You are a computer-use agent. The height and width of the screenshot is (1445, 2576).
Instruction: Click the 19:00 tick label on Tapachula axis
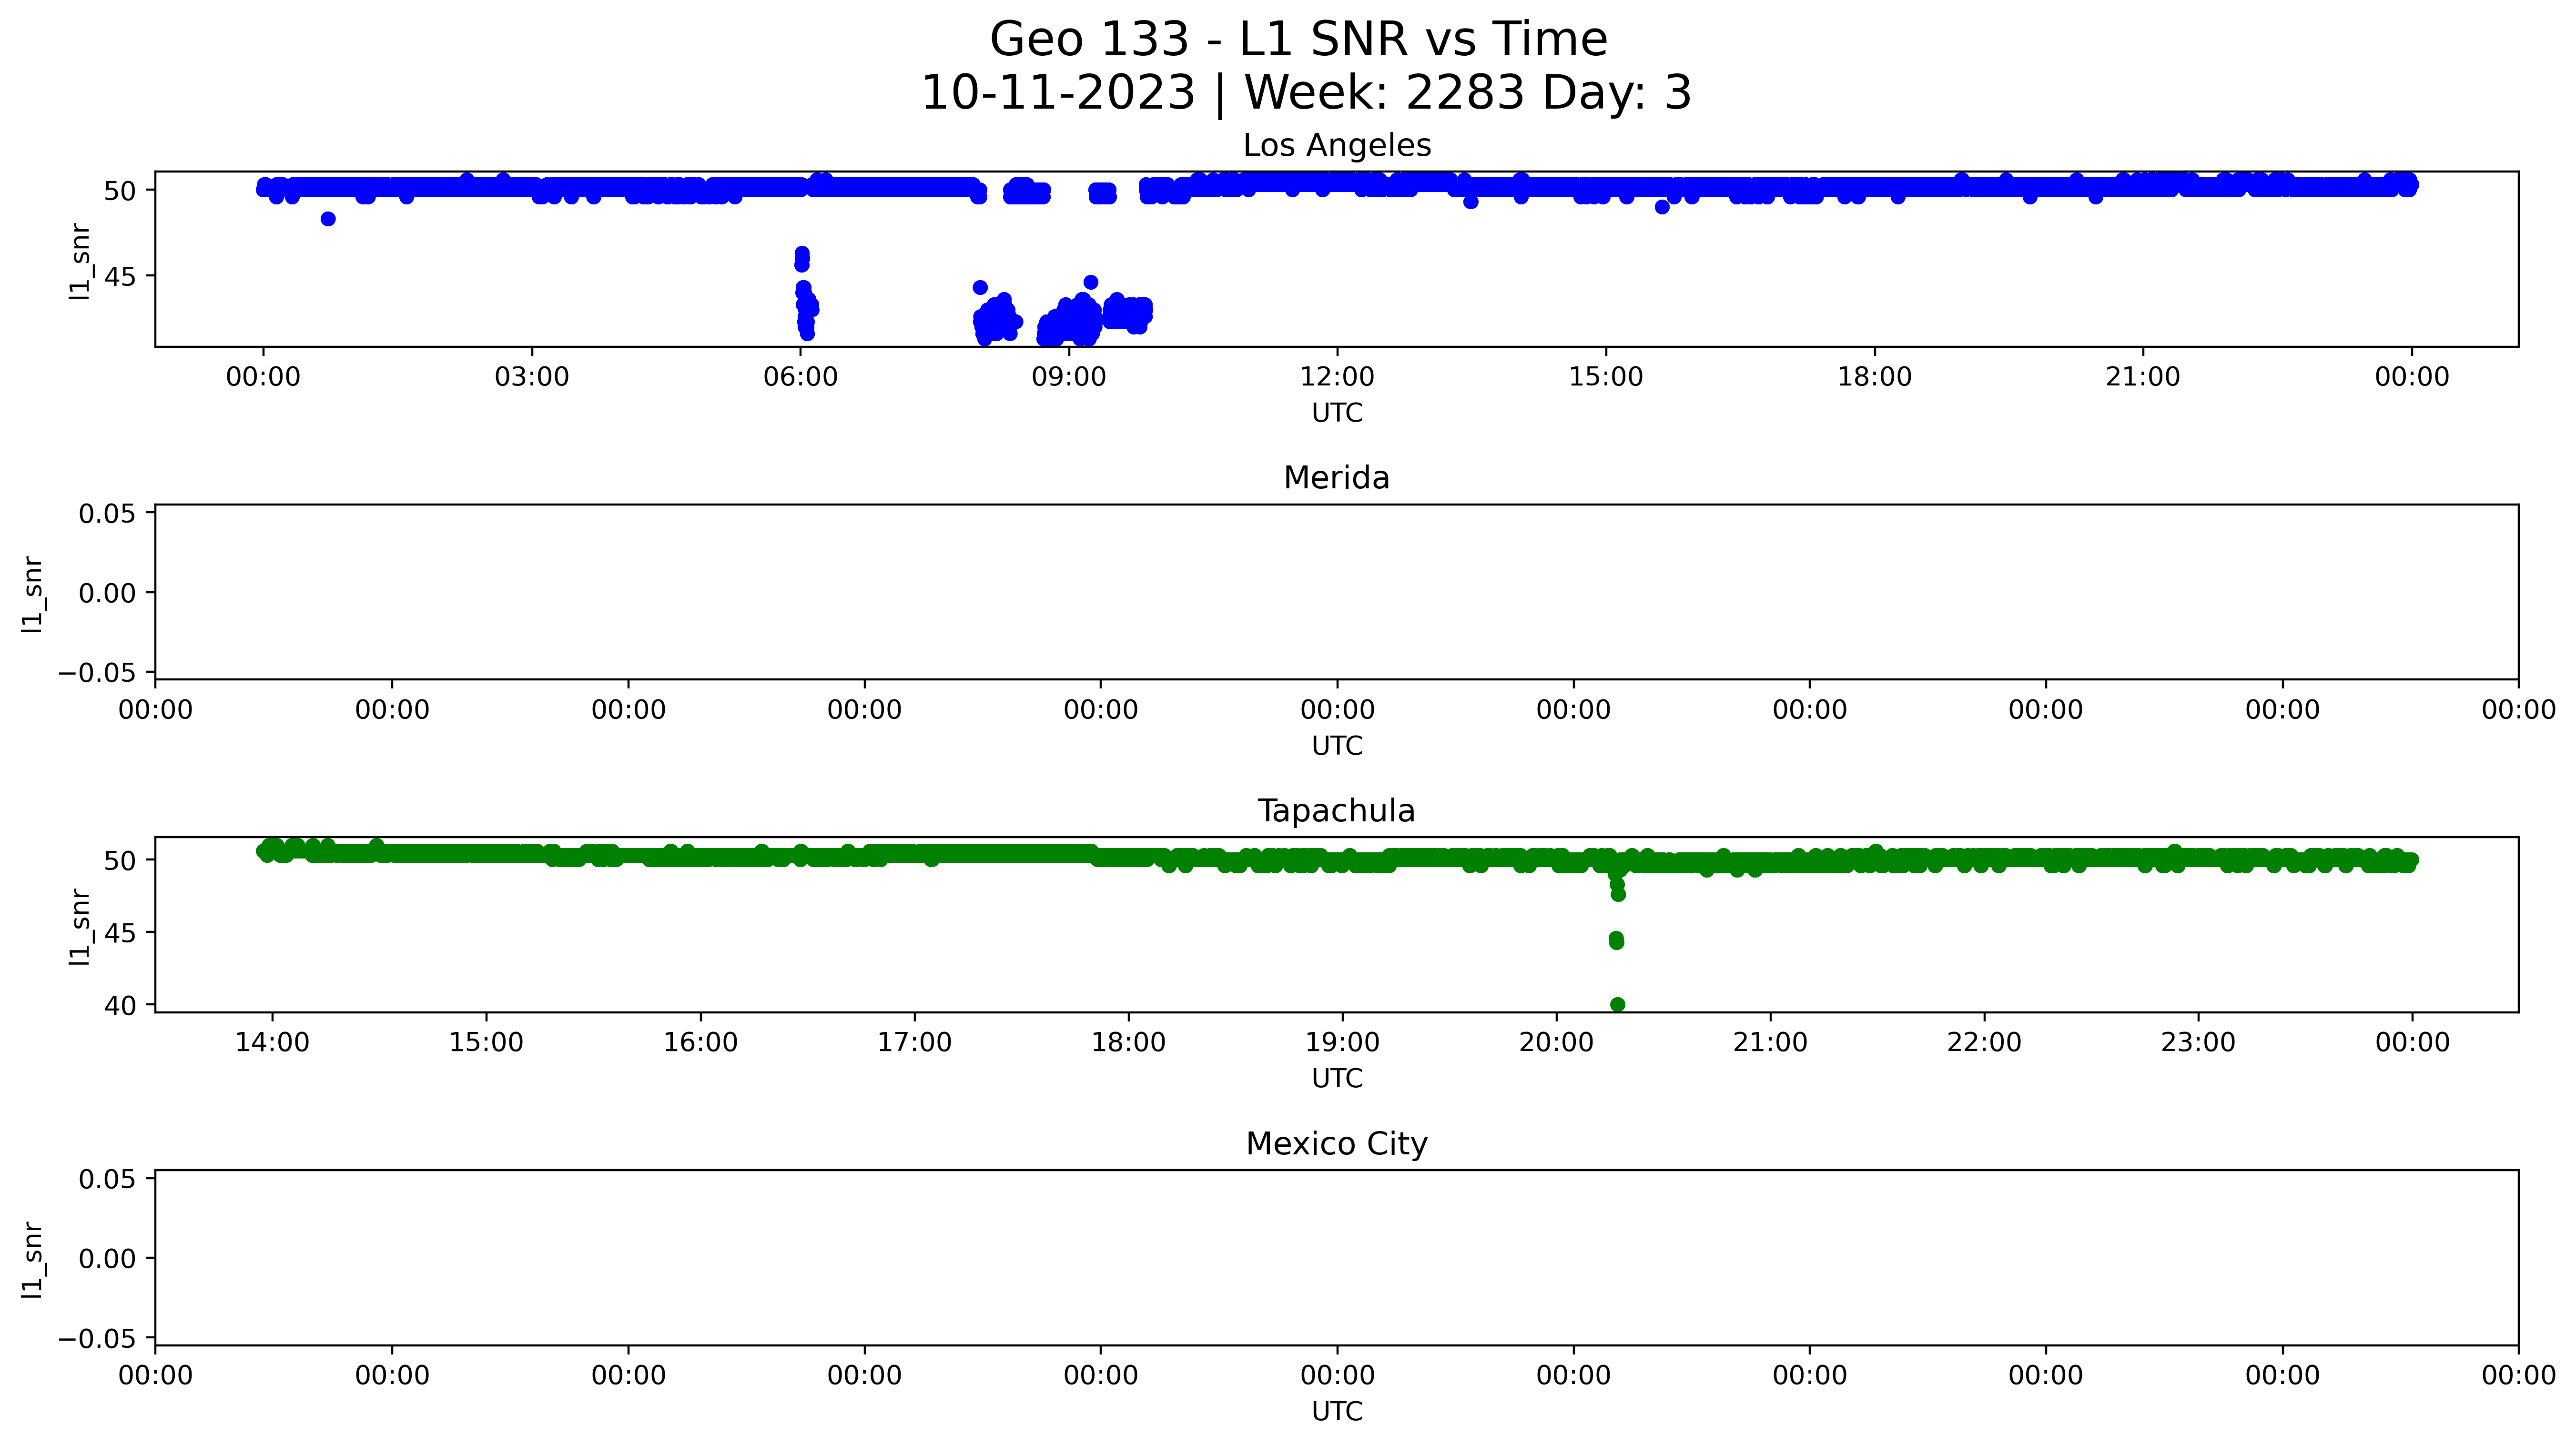1342,1043
